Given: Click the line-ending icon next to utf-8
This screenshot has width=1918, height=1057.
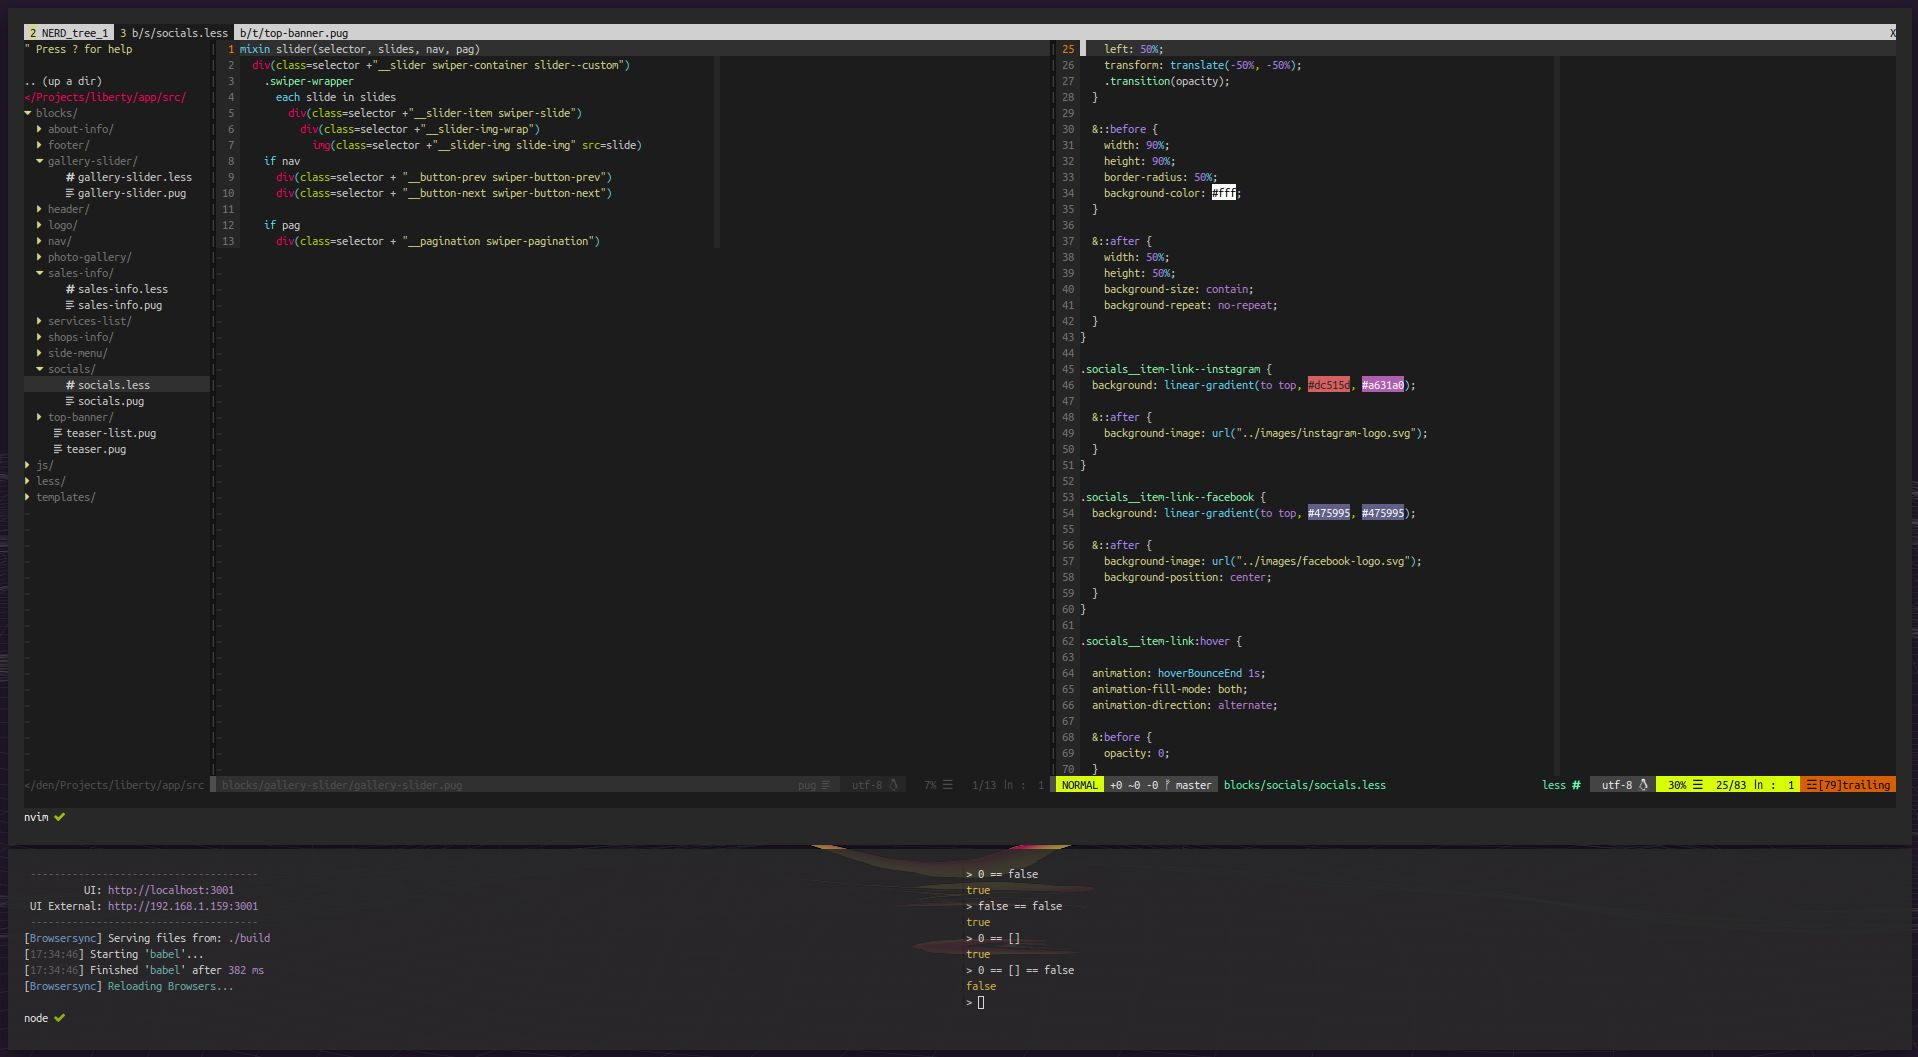Looking at the screenshot, I should (1643, 785).
